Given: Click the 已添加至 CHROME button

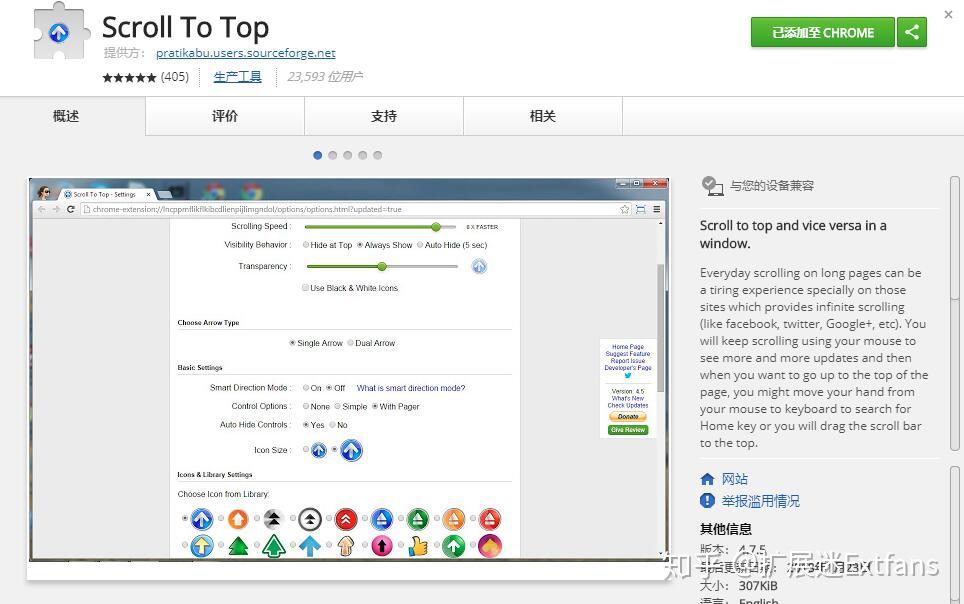Looking at the screenshot, I should tap(823, 32).
